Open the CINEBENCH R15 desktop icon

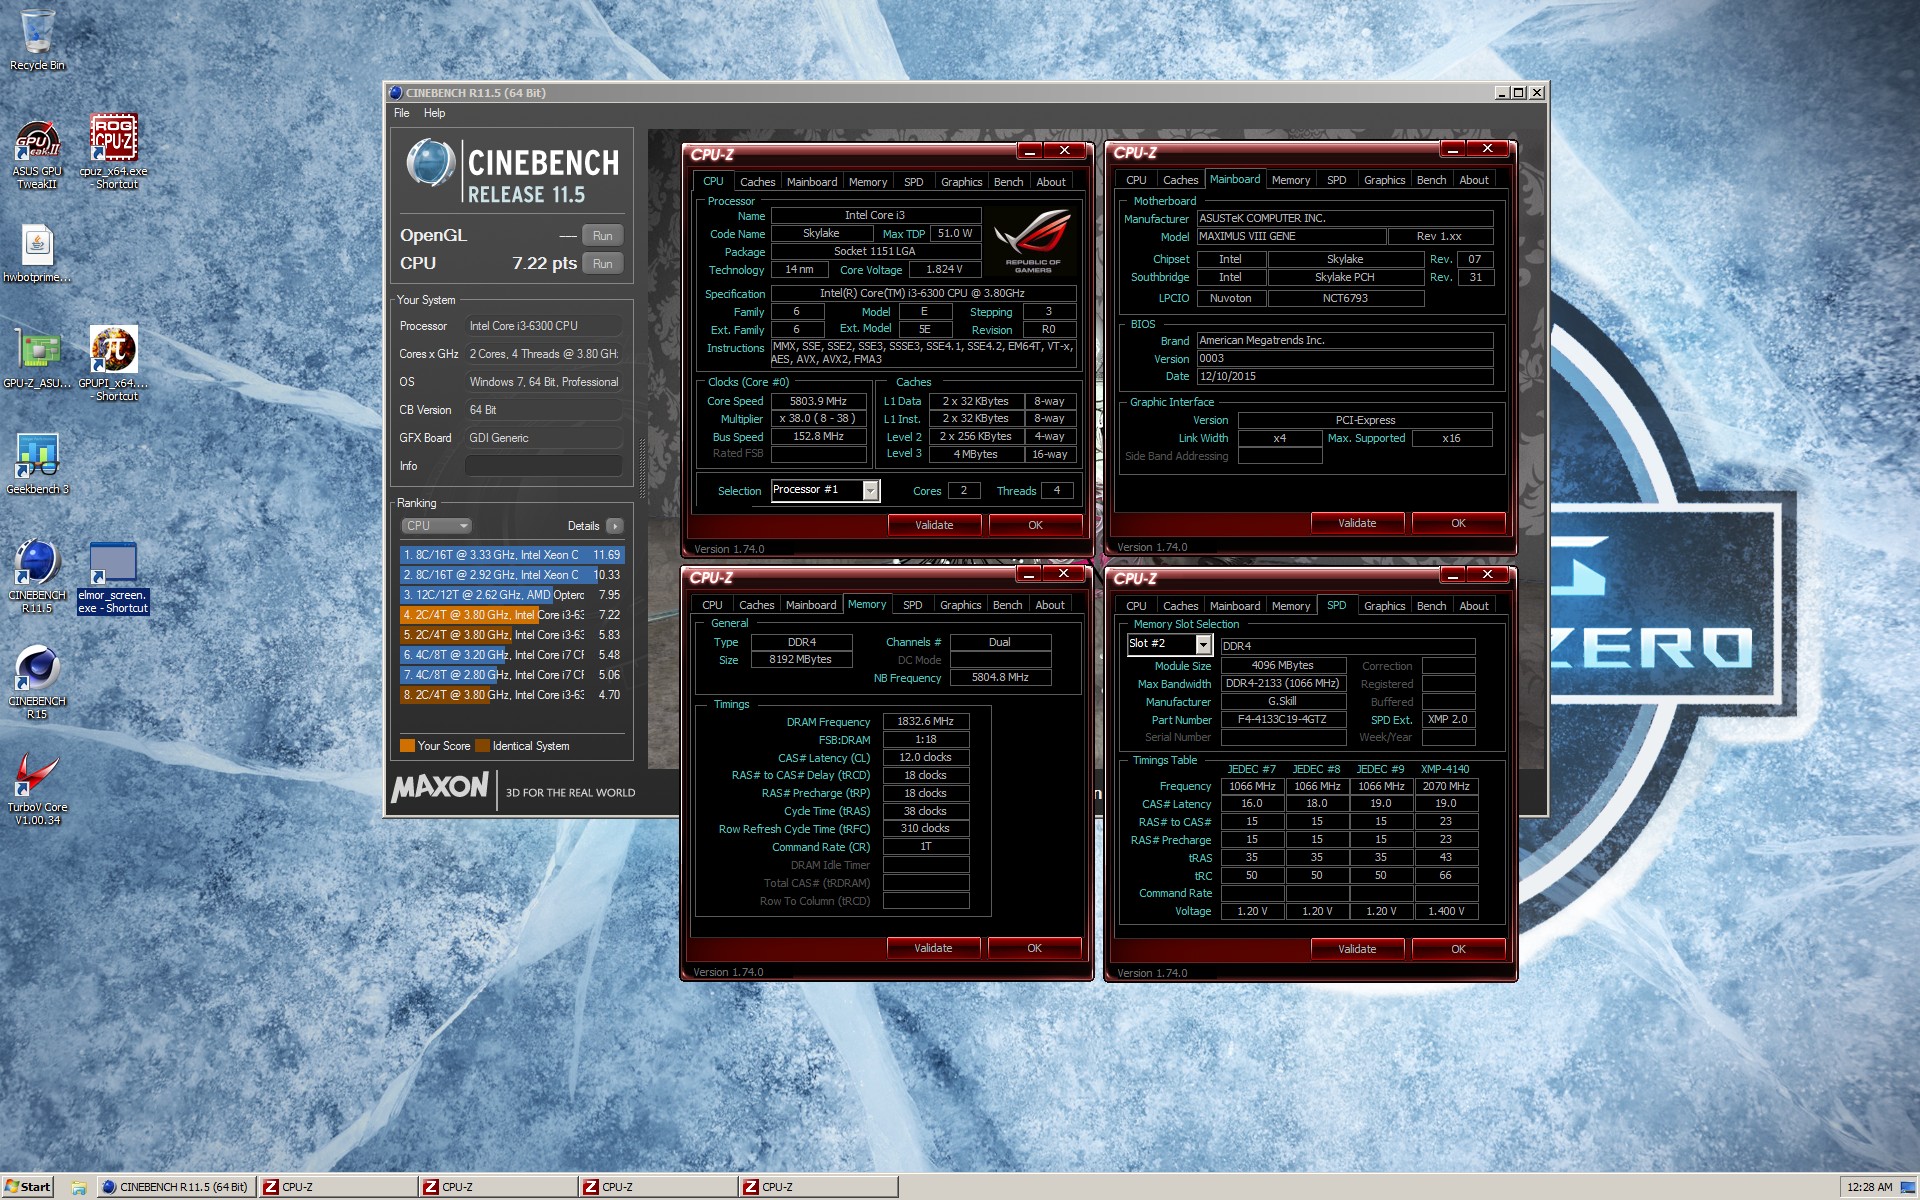37,683
